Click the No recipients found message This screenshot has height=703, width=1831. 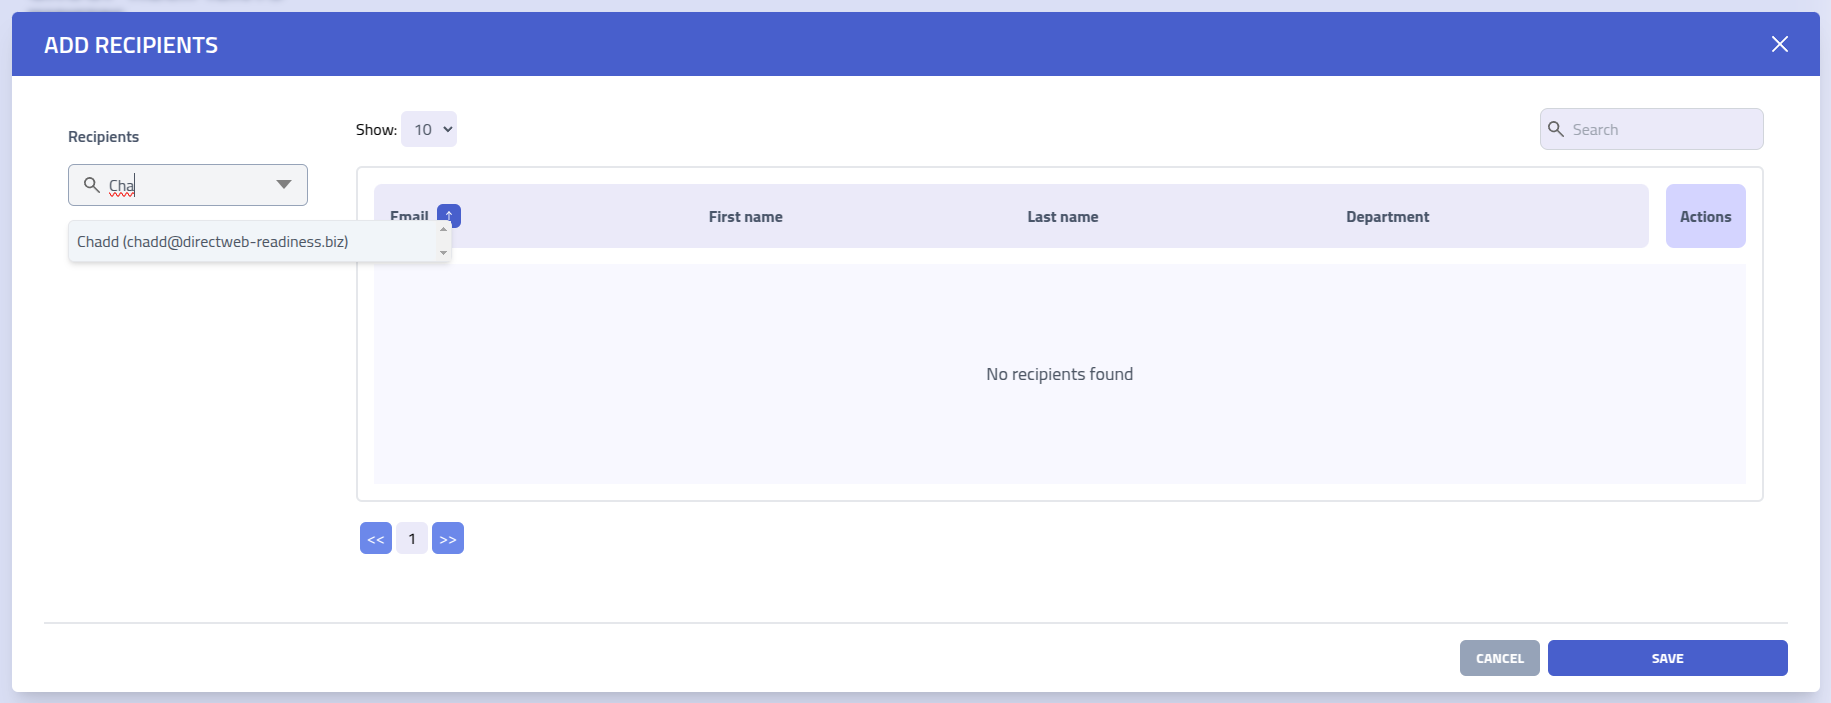point(1059,374)
